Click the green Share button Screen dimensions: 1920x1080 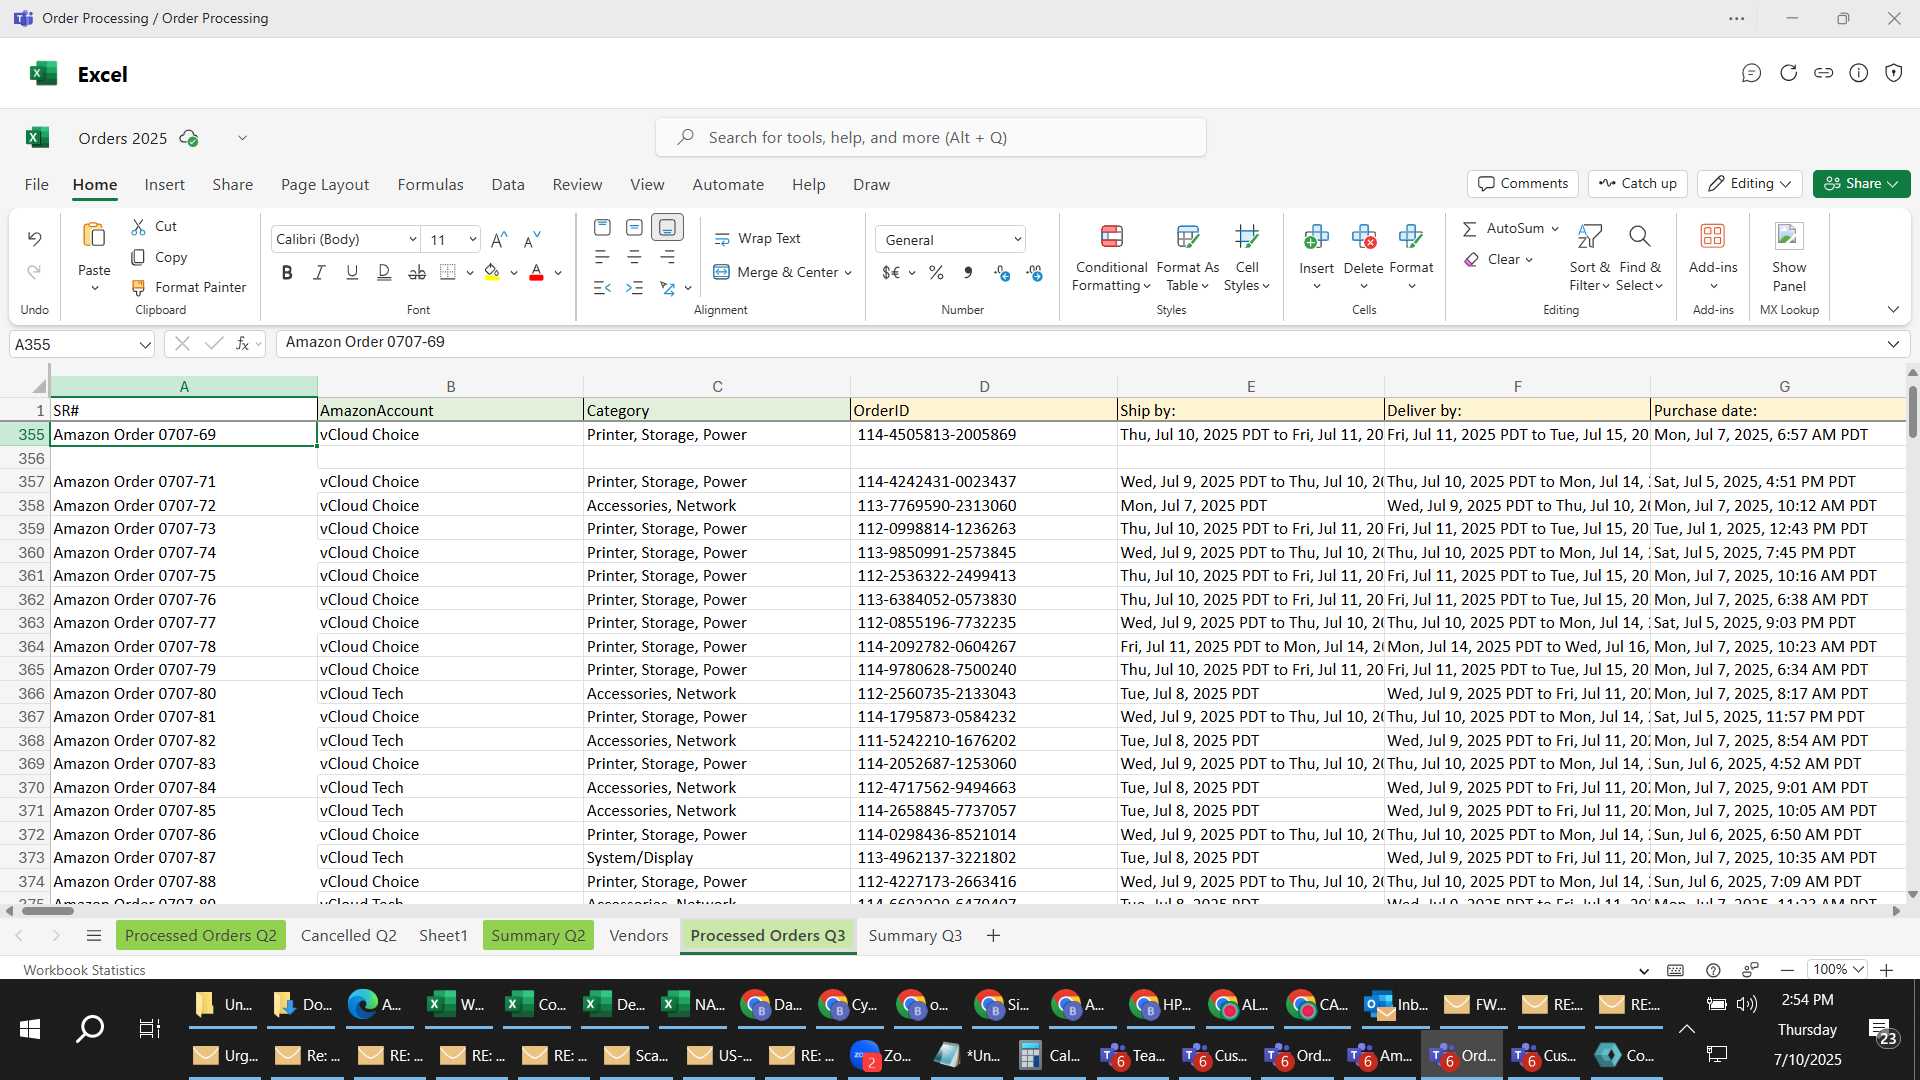pyautogui.click(x=1861, y=184)
